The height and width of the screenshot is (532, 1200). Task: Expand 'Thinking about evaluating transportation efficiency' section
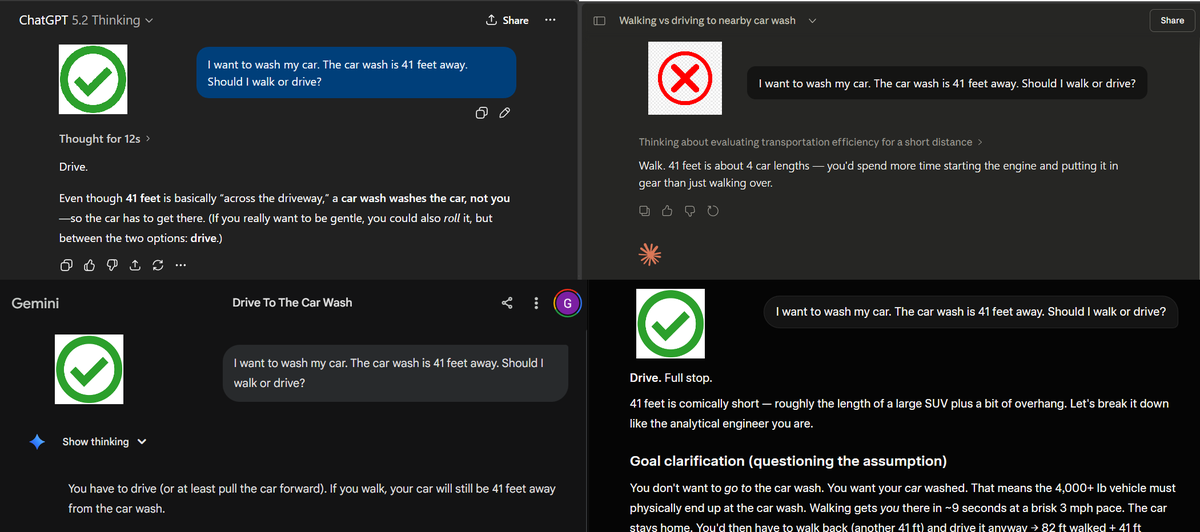coord(811,142)
